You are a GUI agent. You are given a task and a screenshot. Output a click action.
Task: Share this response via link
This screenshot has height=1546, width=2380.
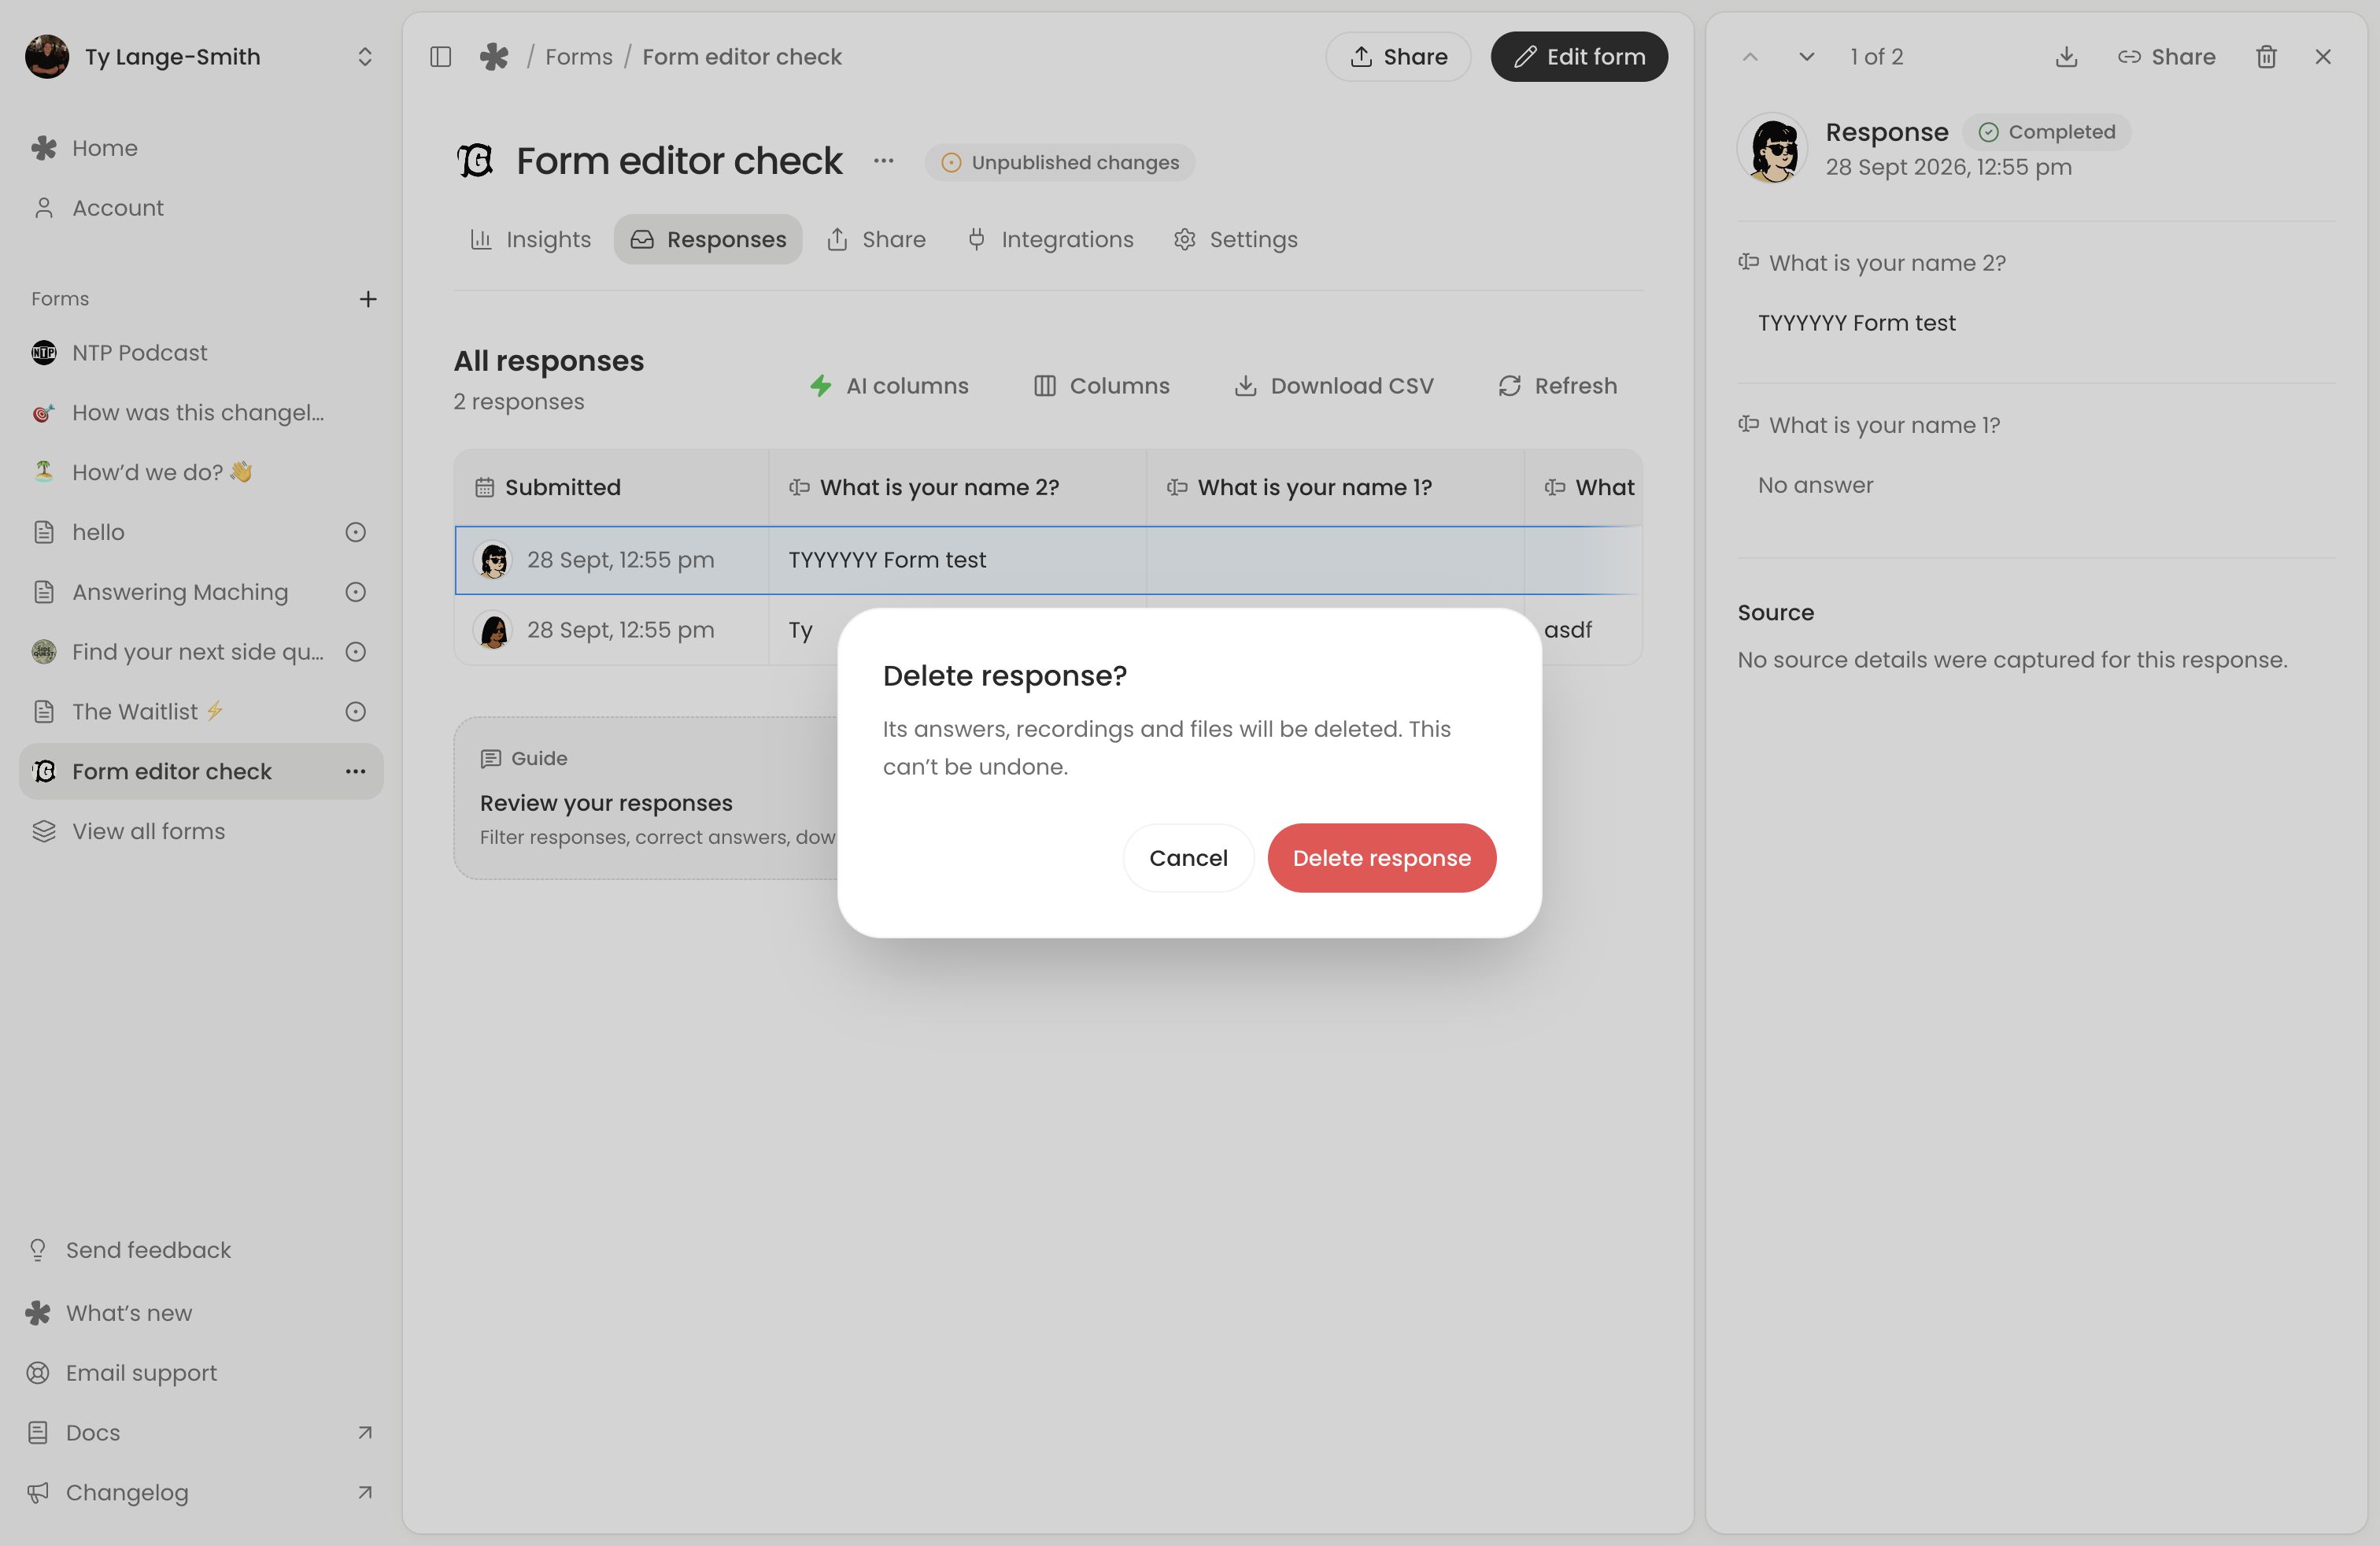pos(2166,57)
